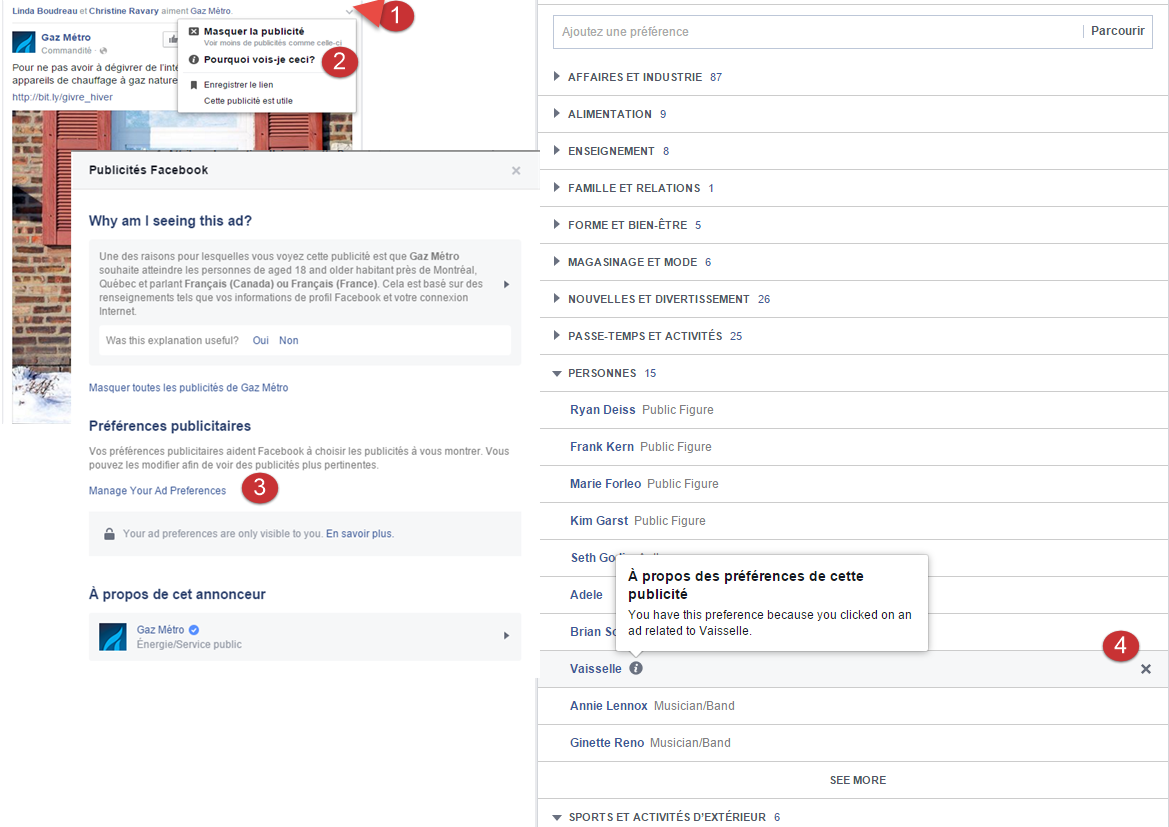Remove the Vaisselle preference with X icon
This screenshot has height=827, width=1169.
1146,669
